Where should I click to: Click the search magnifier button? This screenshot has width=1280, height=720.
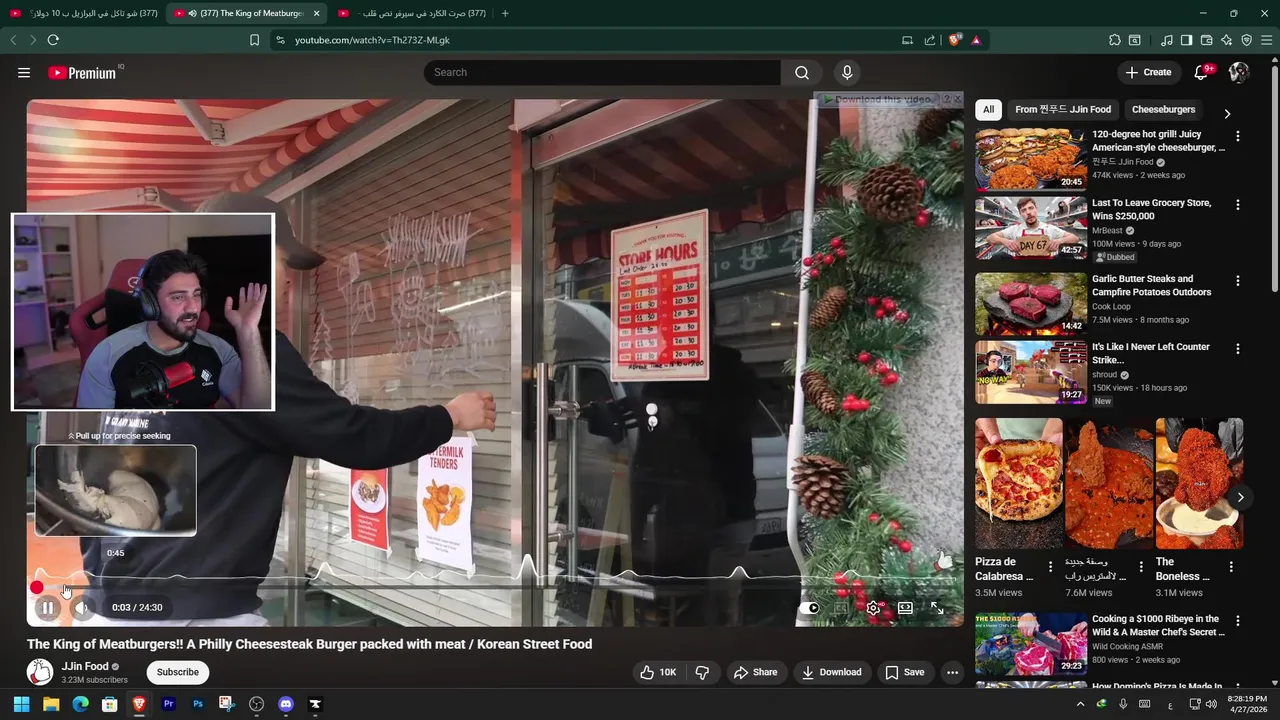point(802,72)
